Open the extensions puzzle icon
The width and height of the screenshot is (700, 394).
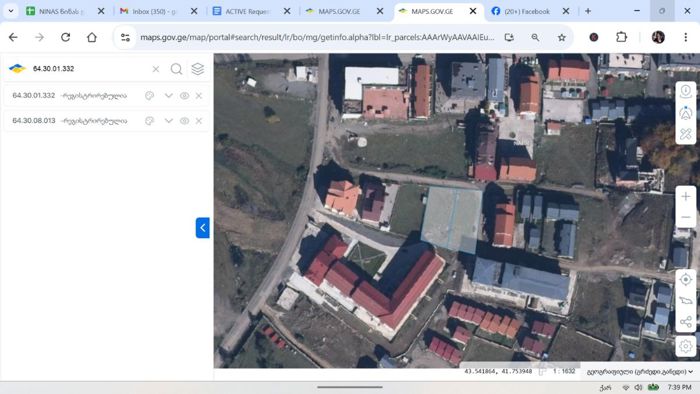point(621,37)
